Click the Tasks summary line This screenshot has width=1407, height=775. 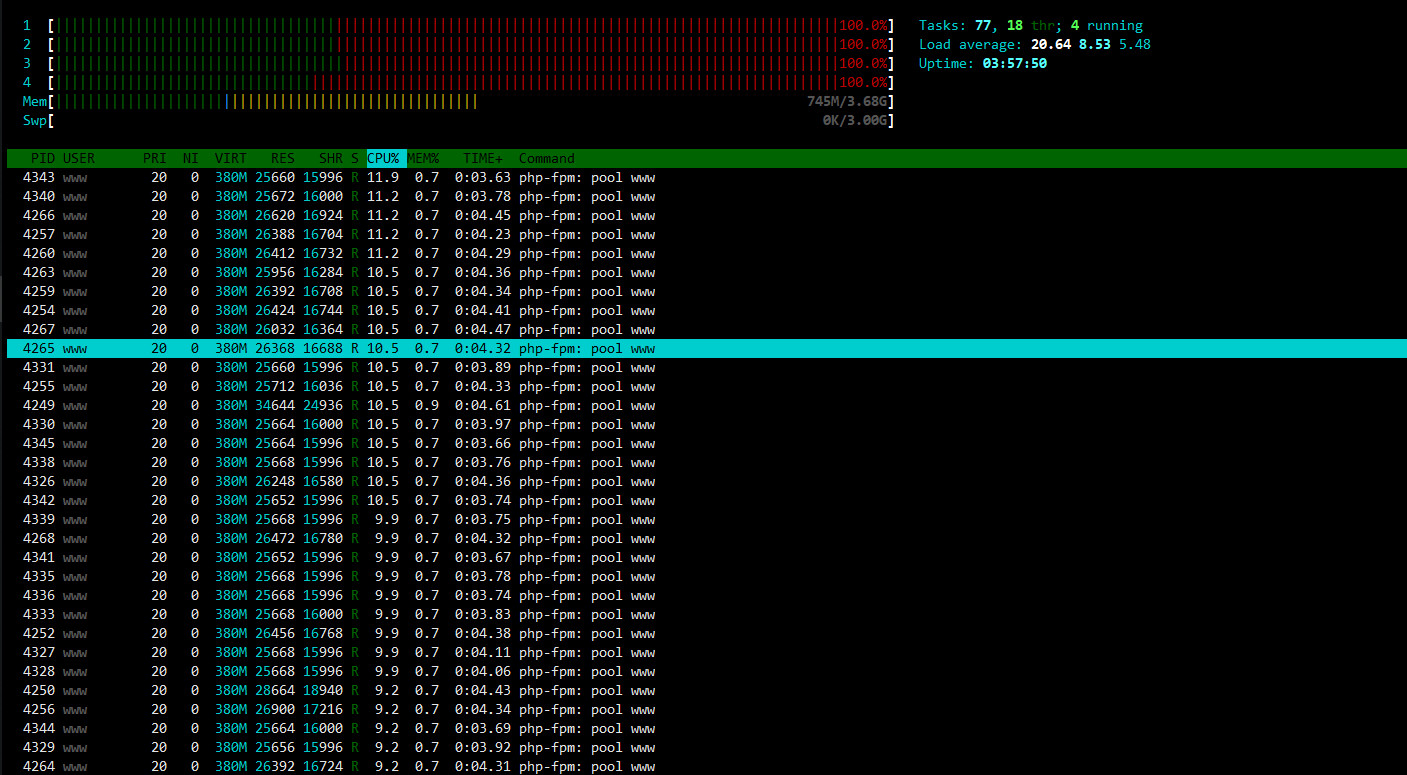click(1031, 25)
